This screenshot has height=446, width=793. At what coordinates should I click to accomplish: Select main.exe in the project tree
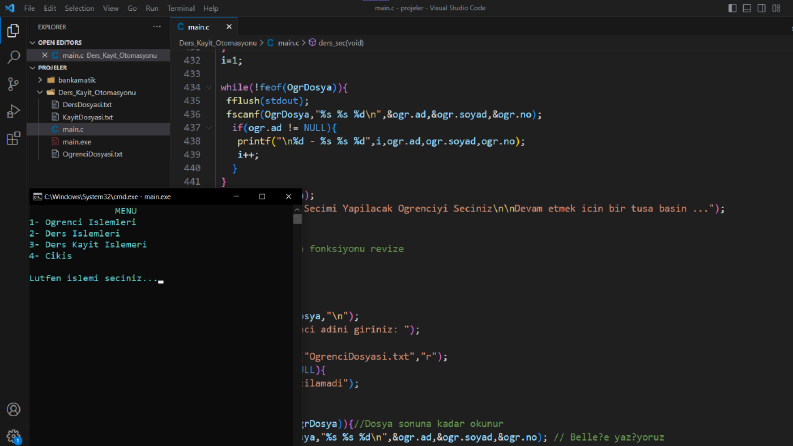[x=77, y=142]
